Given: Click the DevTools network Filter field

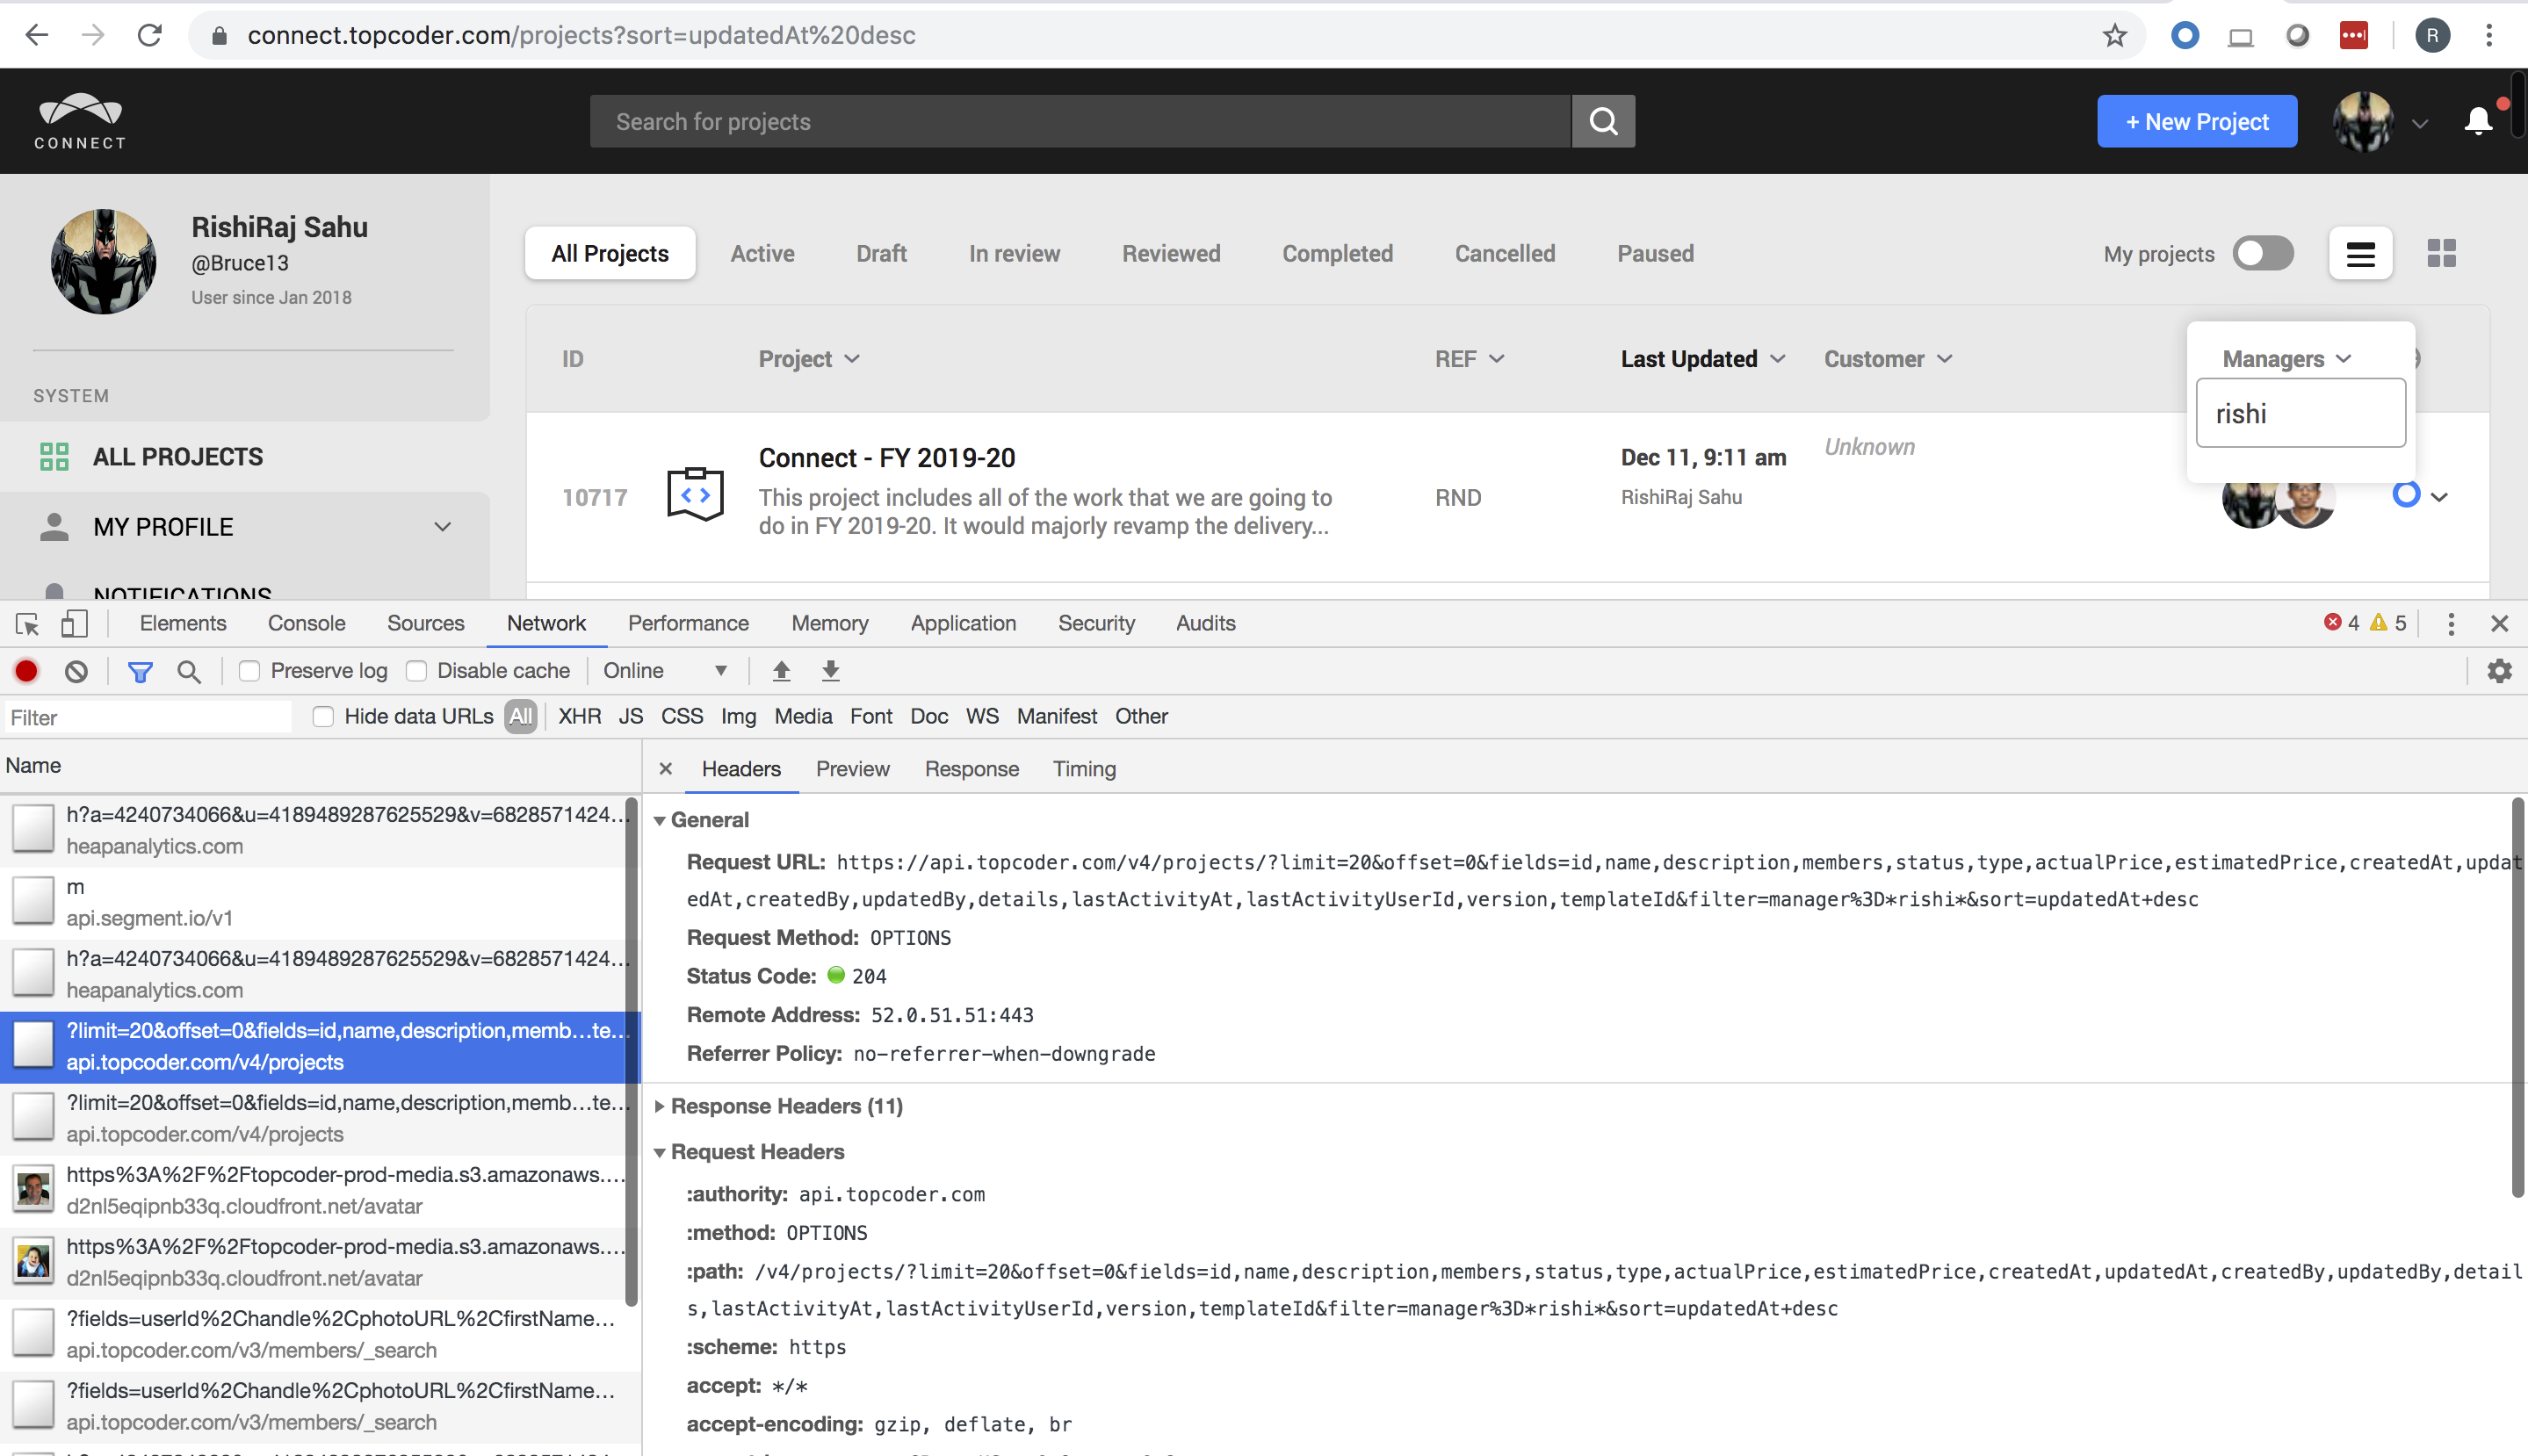Looking at the screenshot, I should 147,718.
